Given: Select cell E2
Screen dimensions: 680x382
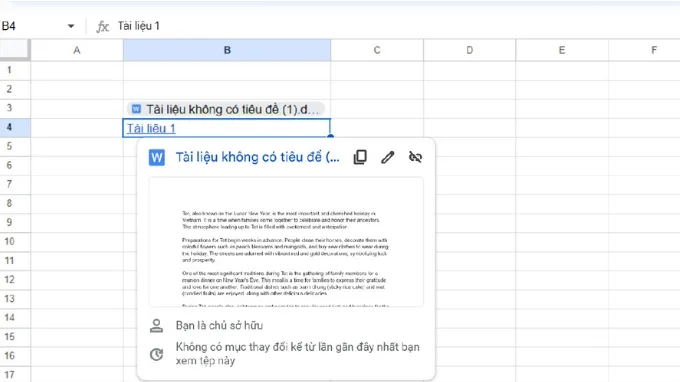Looking at the screenshot, I should (562, 89).
